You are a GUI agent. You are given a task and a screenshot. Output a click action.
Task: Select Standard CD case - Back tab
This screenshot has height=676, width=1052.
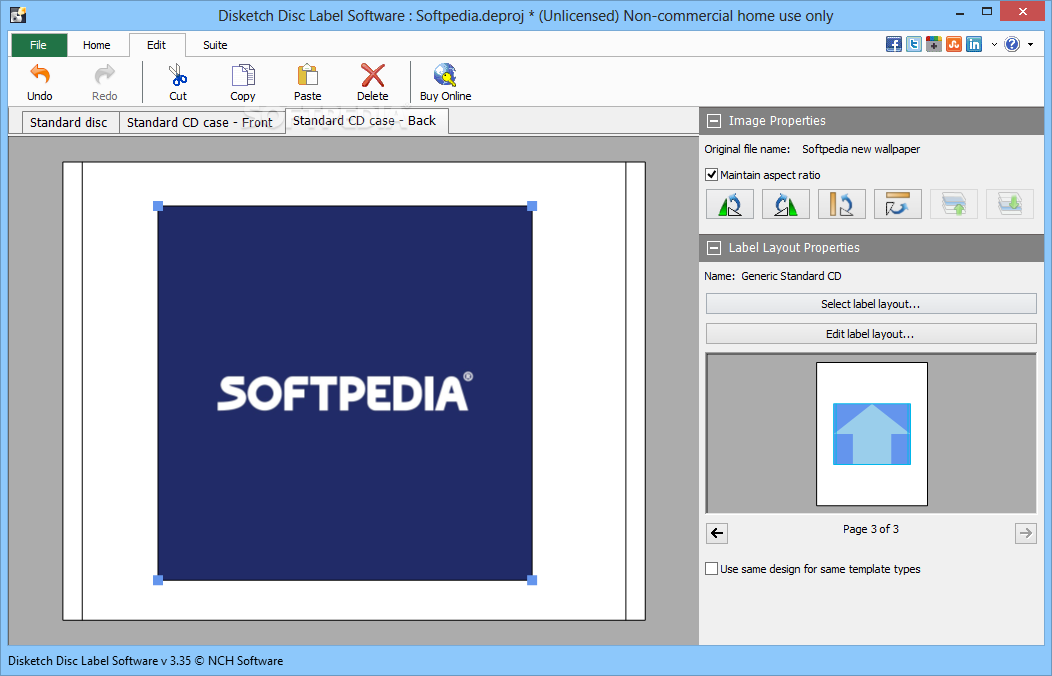364,121
